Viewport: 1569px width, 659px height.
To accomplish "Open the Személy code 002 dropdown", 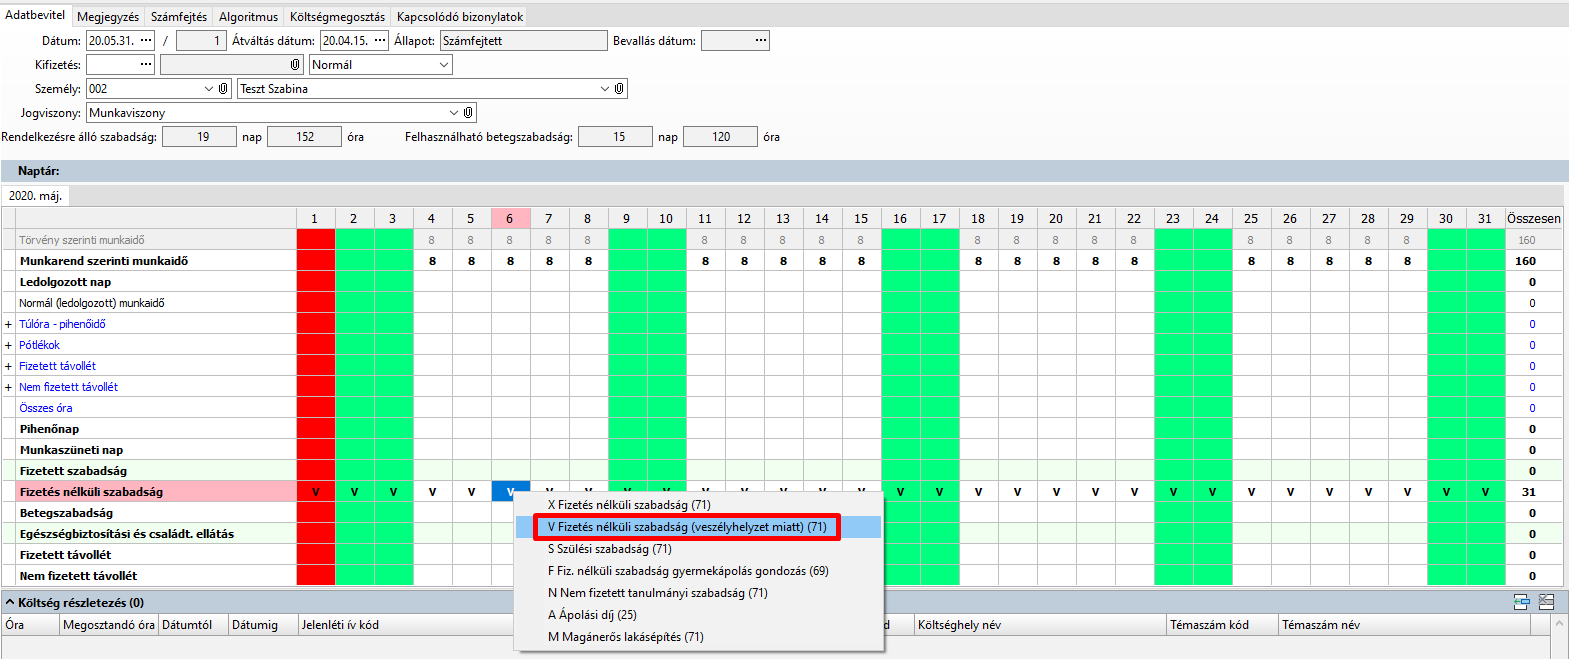I will point(209,89).
